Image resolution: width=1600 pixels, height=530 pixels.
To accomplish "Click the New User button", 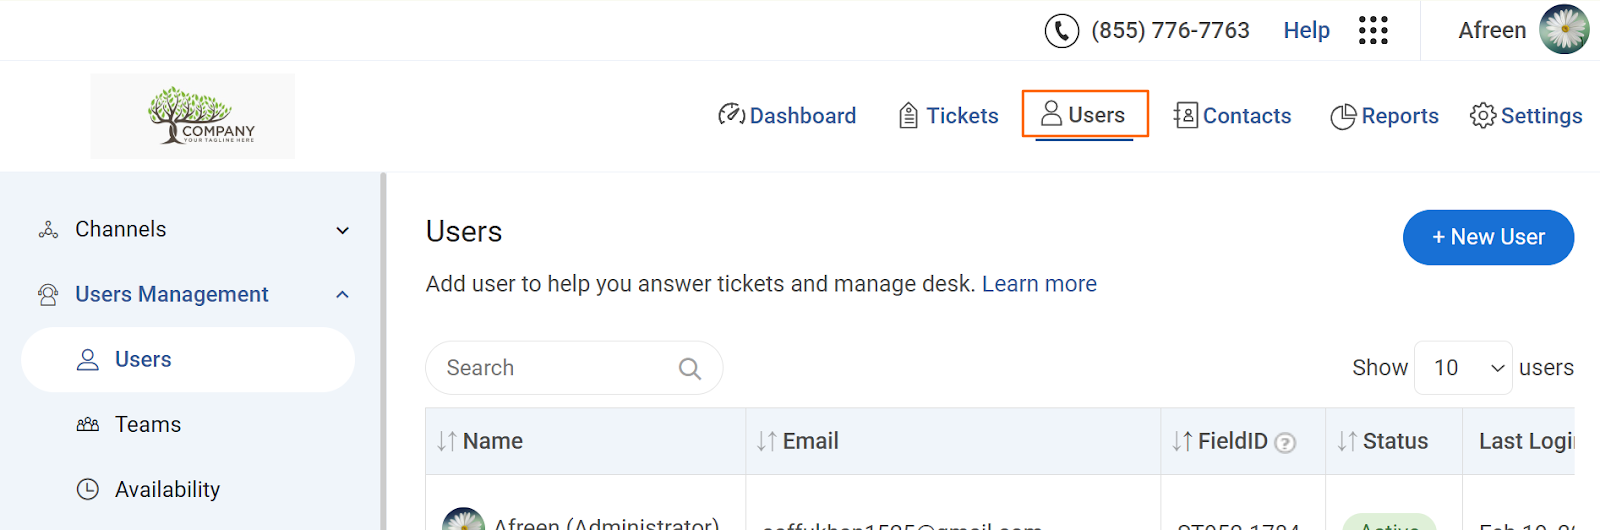I will point(1488,237).
